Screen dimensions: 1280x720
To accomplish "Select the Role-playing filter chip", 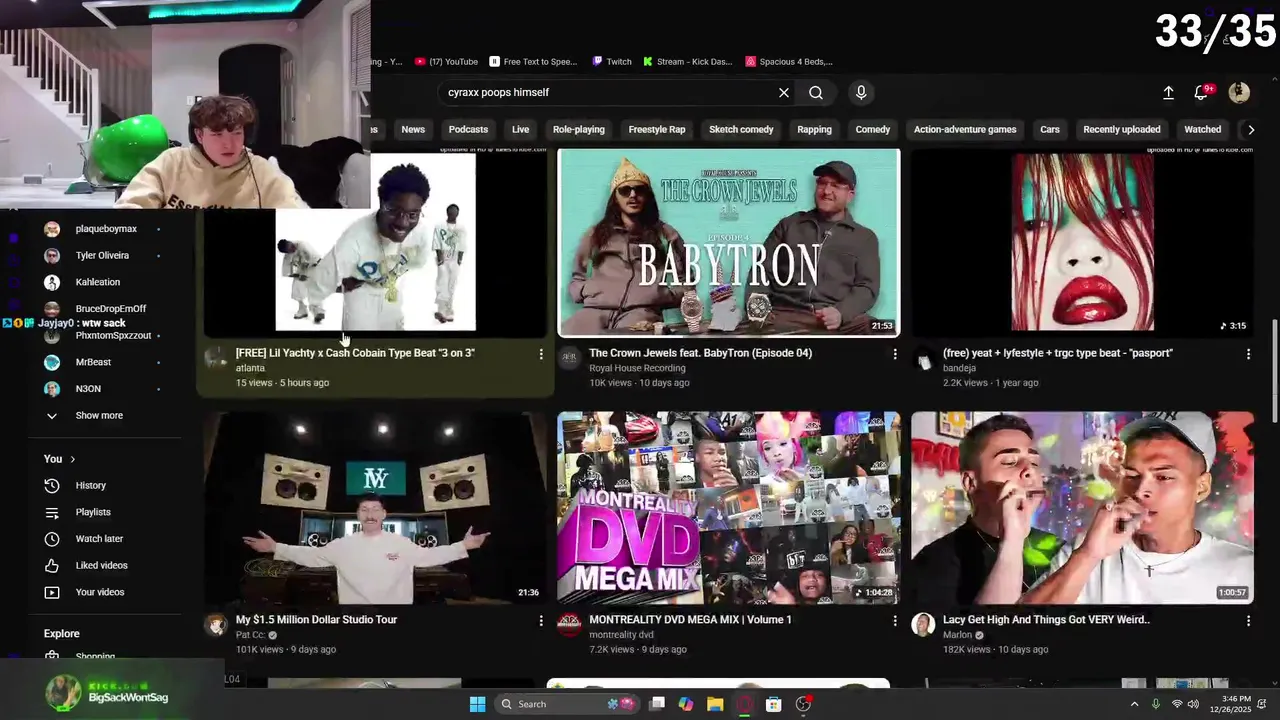I will [579, 129].
